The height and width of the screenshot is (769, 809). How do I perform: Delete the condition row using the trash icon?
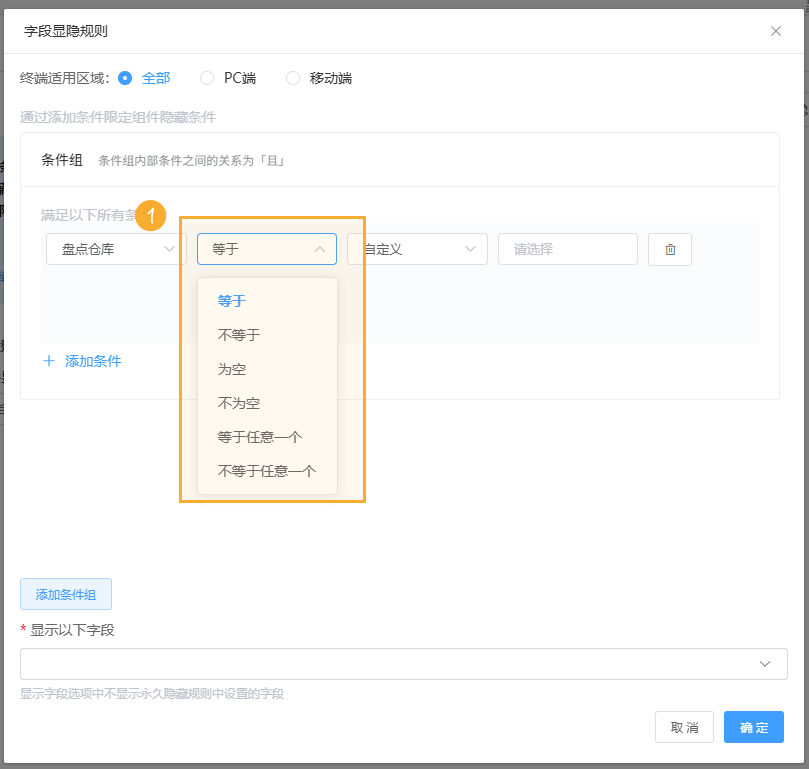point(670,249)
